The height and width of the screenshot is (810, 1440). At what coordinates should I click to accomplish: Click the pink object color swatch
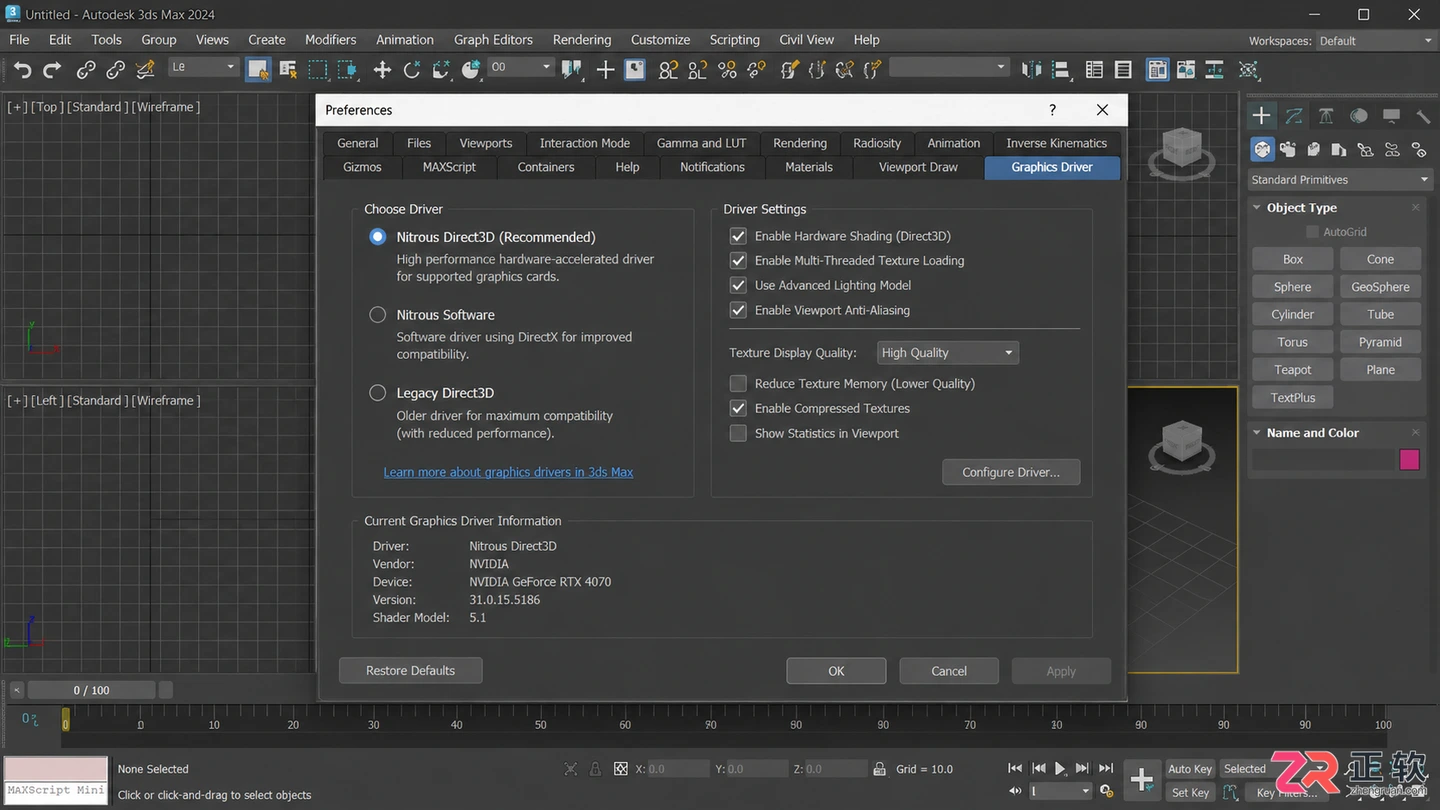pyautogui.click(x=1410, y=460)
